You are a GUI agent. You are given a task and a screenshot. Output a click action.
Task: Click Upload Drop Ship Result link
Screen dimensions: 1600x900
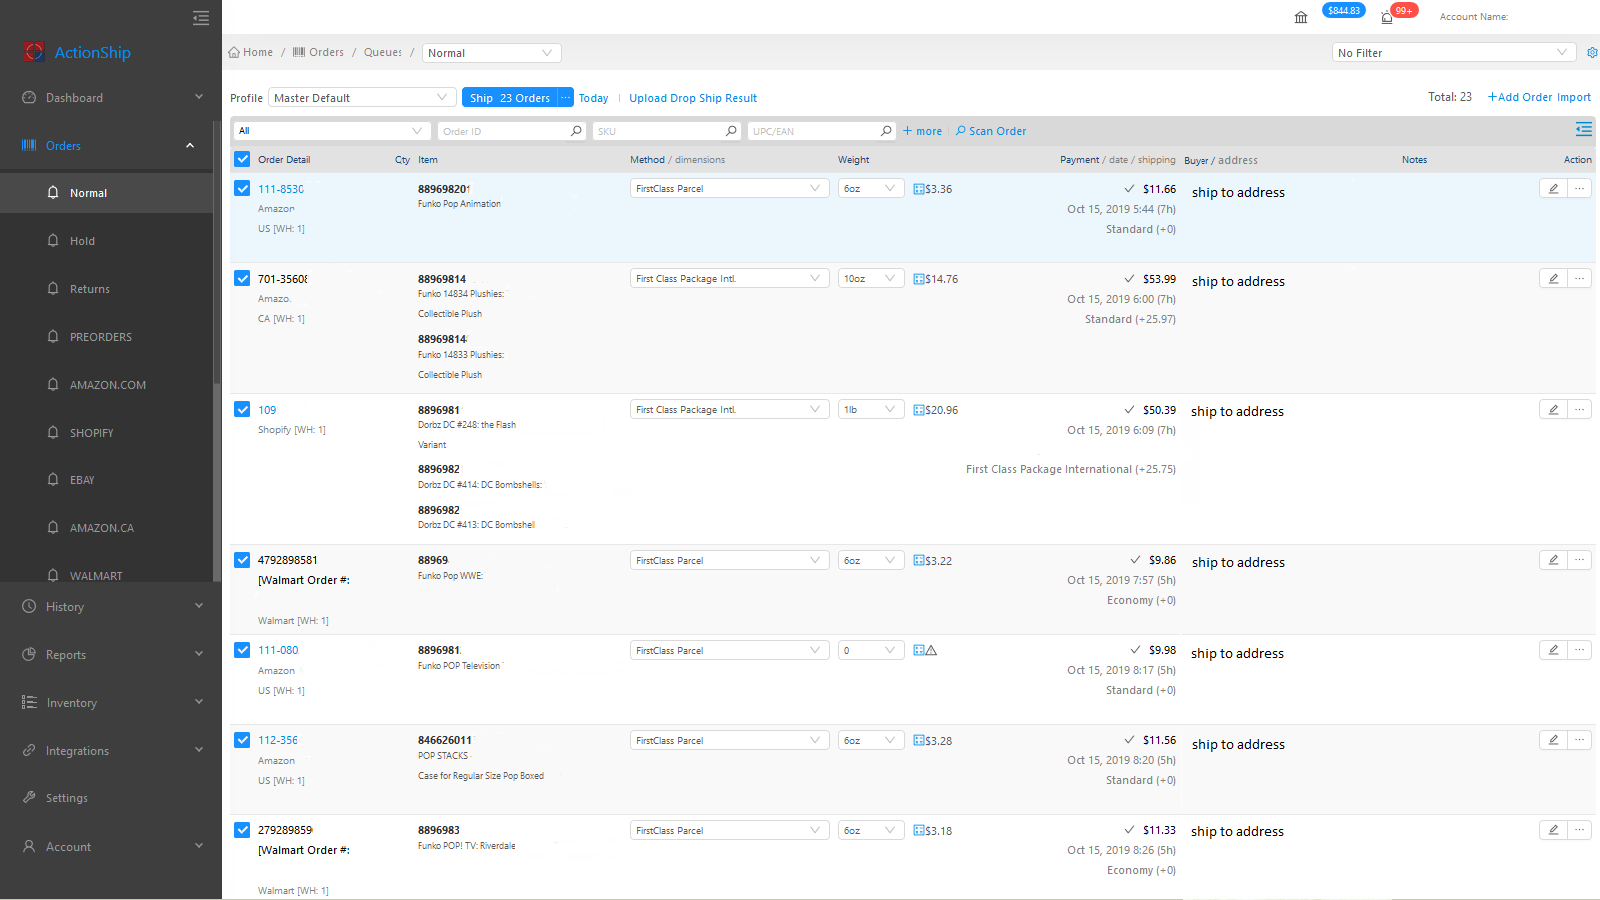693,98
